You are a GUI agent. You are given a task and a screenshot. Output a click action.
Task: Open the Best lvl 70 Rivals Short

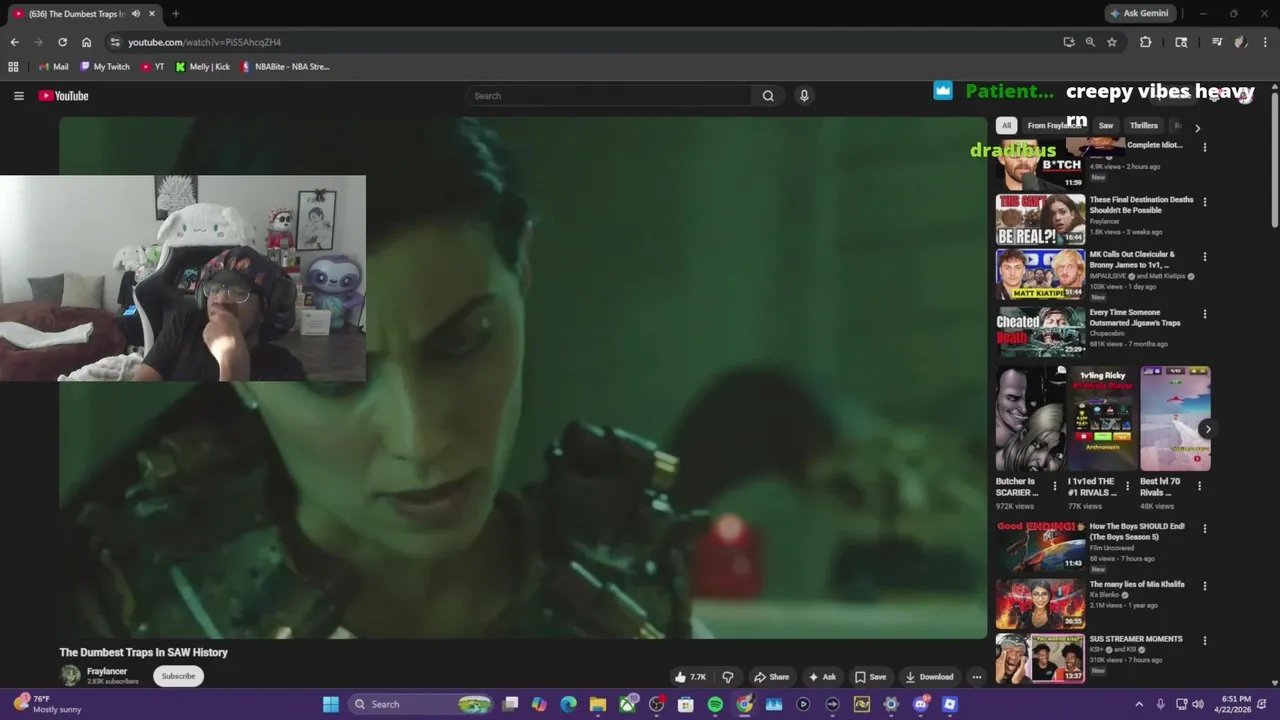[x=1175, y=418]
